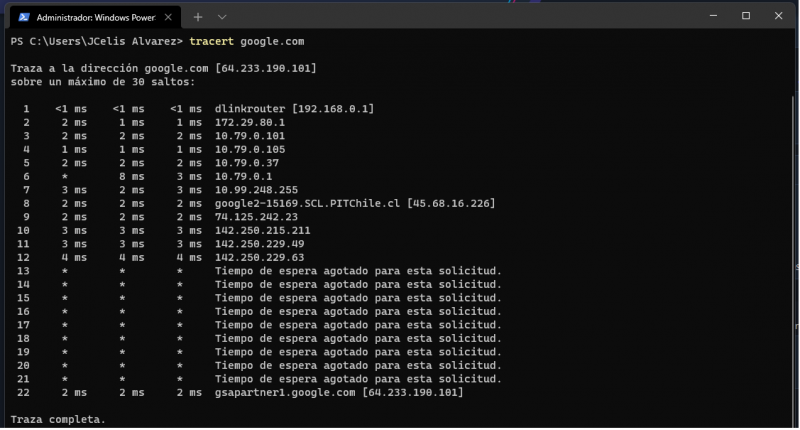Screen dimensions: 800x430
Task: Maximize the terminal window
Action: (x=746, y=16)
